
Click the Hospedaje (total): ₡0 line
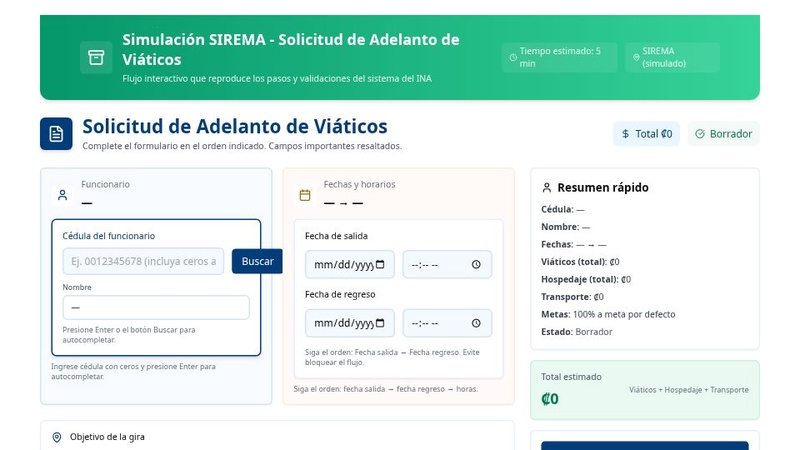coord(586,279)
